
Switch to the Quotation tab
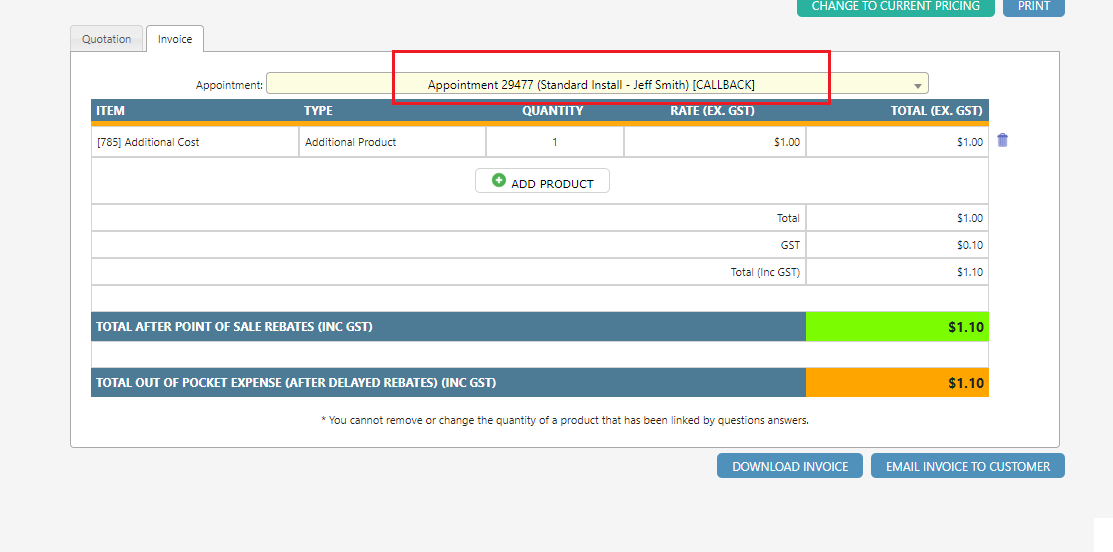pyautogui.click(x=107, y=39)
